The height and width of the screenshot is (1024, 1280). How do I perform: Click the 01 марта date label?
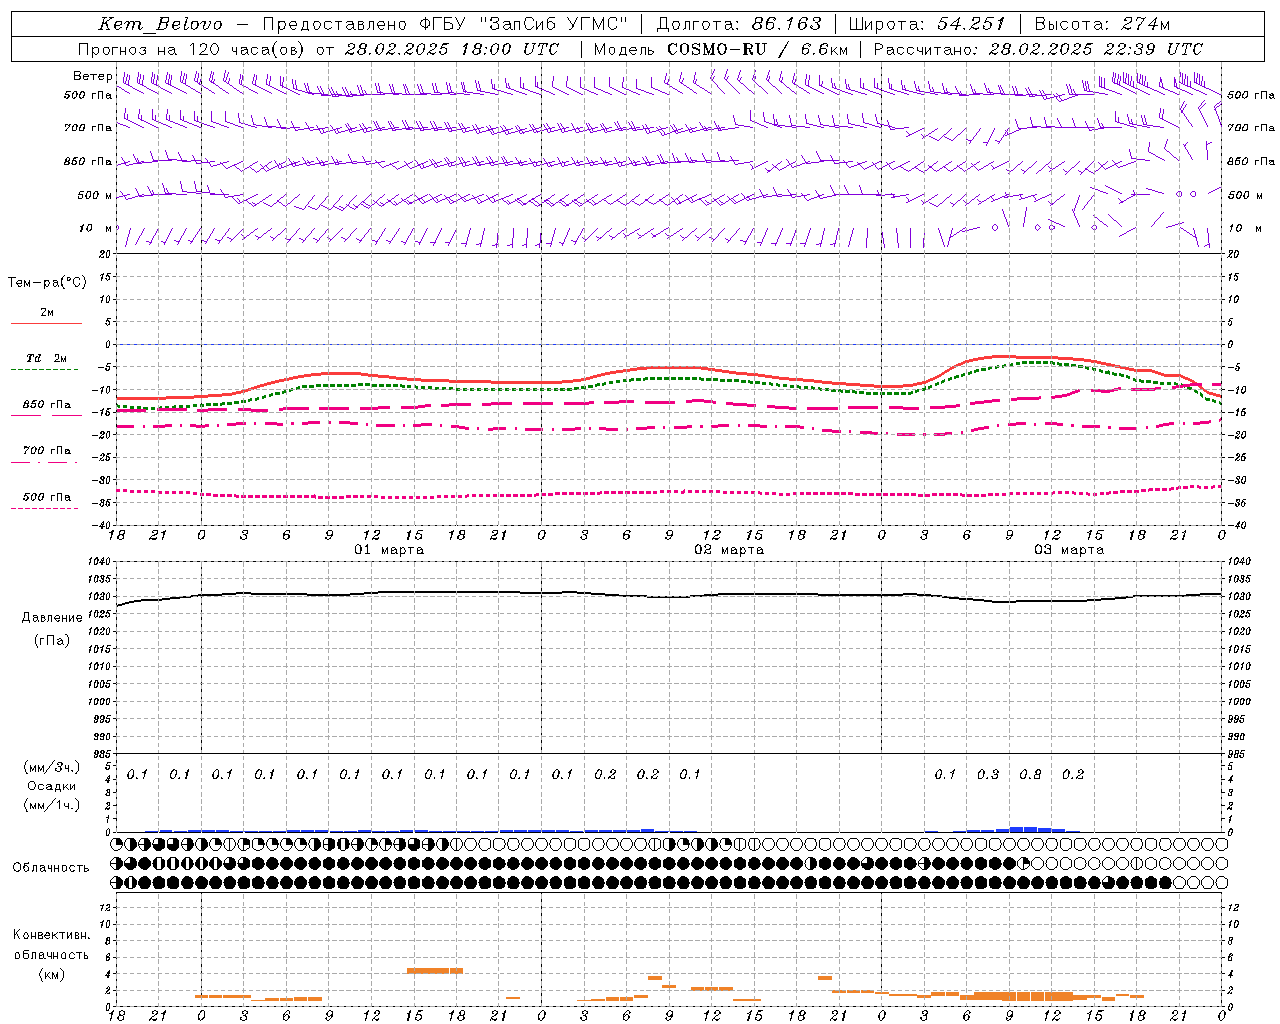[389, 550]
